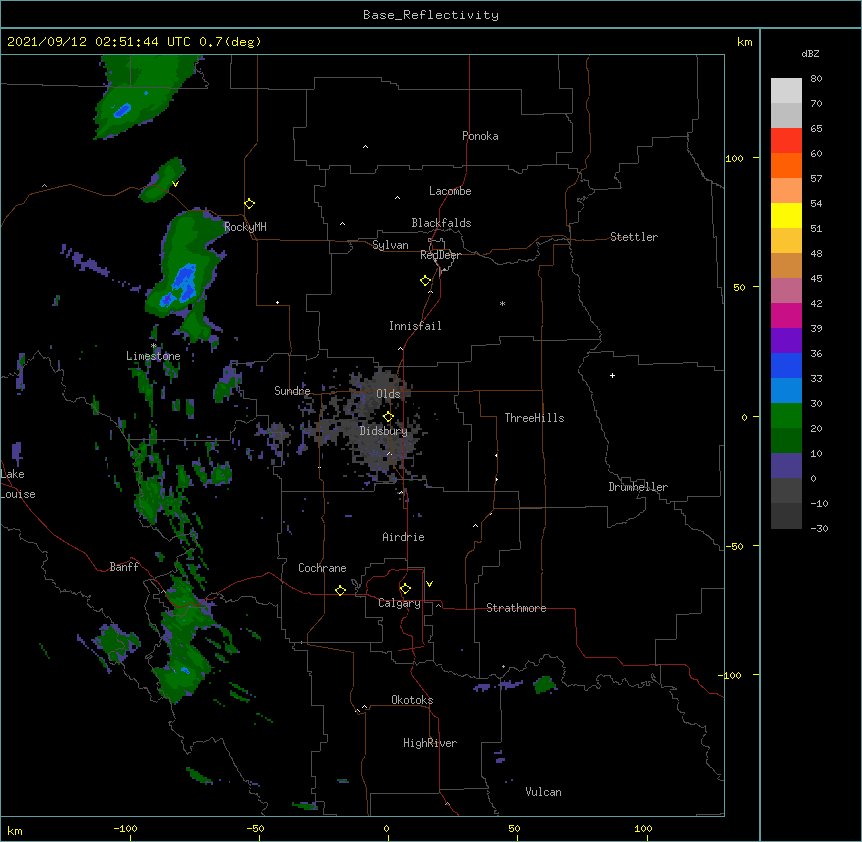Click the Strathmore label
The height and width of the screenshot is (842, 862).
coord(516,608)
